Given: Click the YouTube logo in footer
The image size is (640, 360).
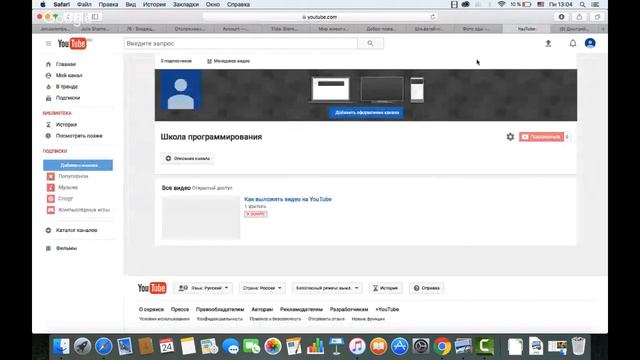Looking at the screenshot, I should tap(152, 288).
